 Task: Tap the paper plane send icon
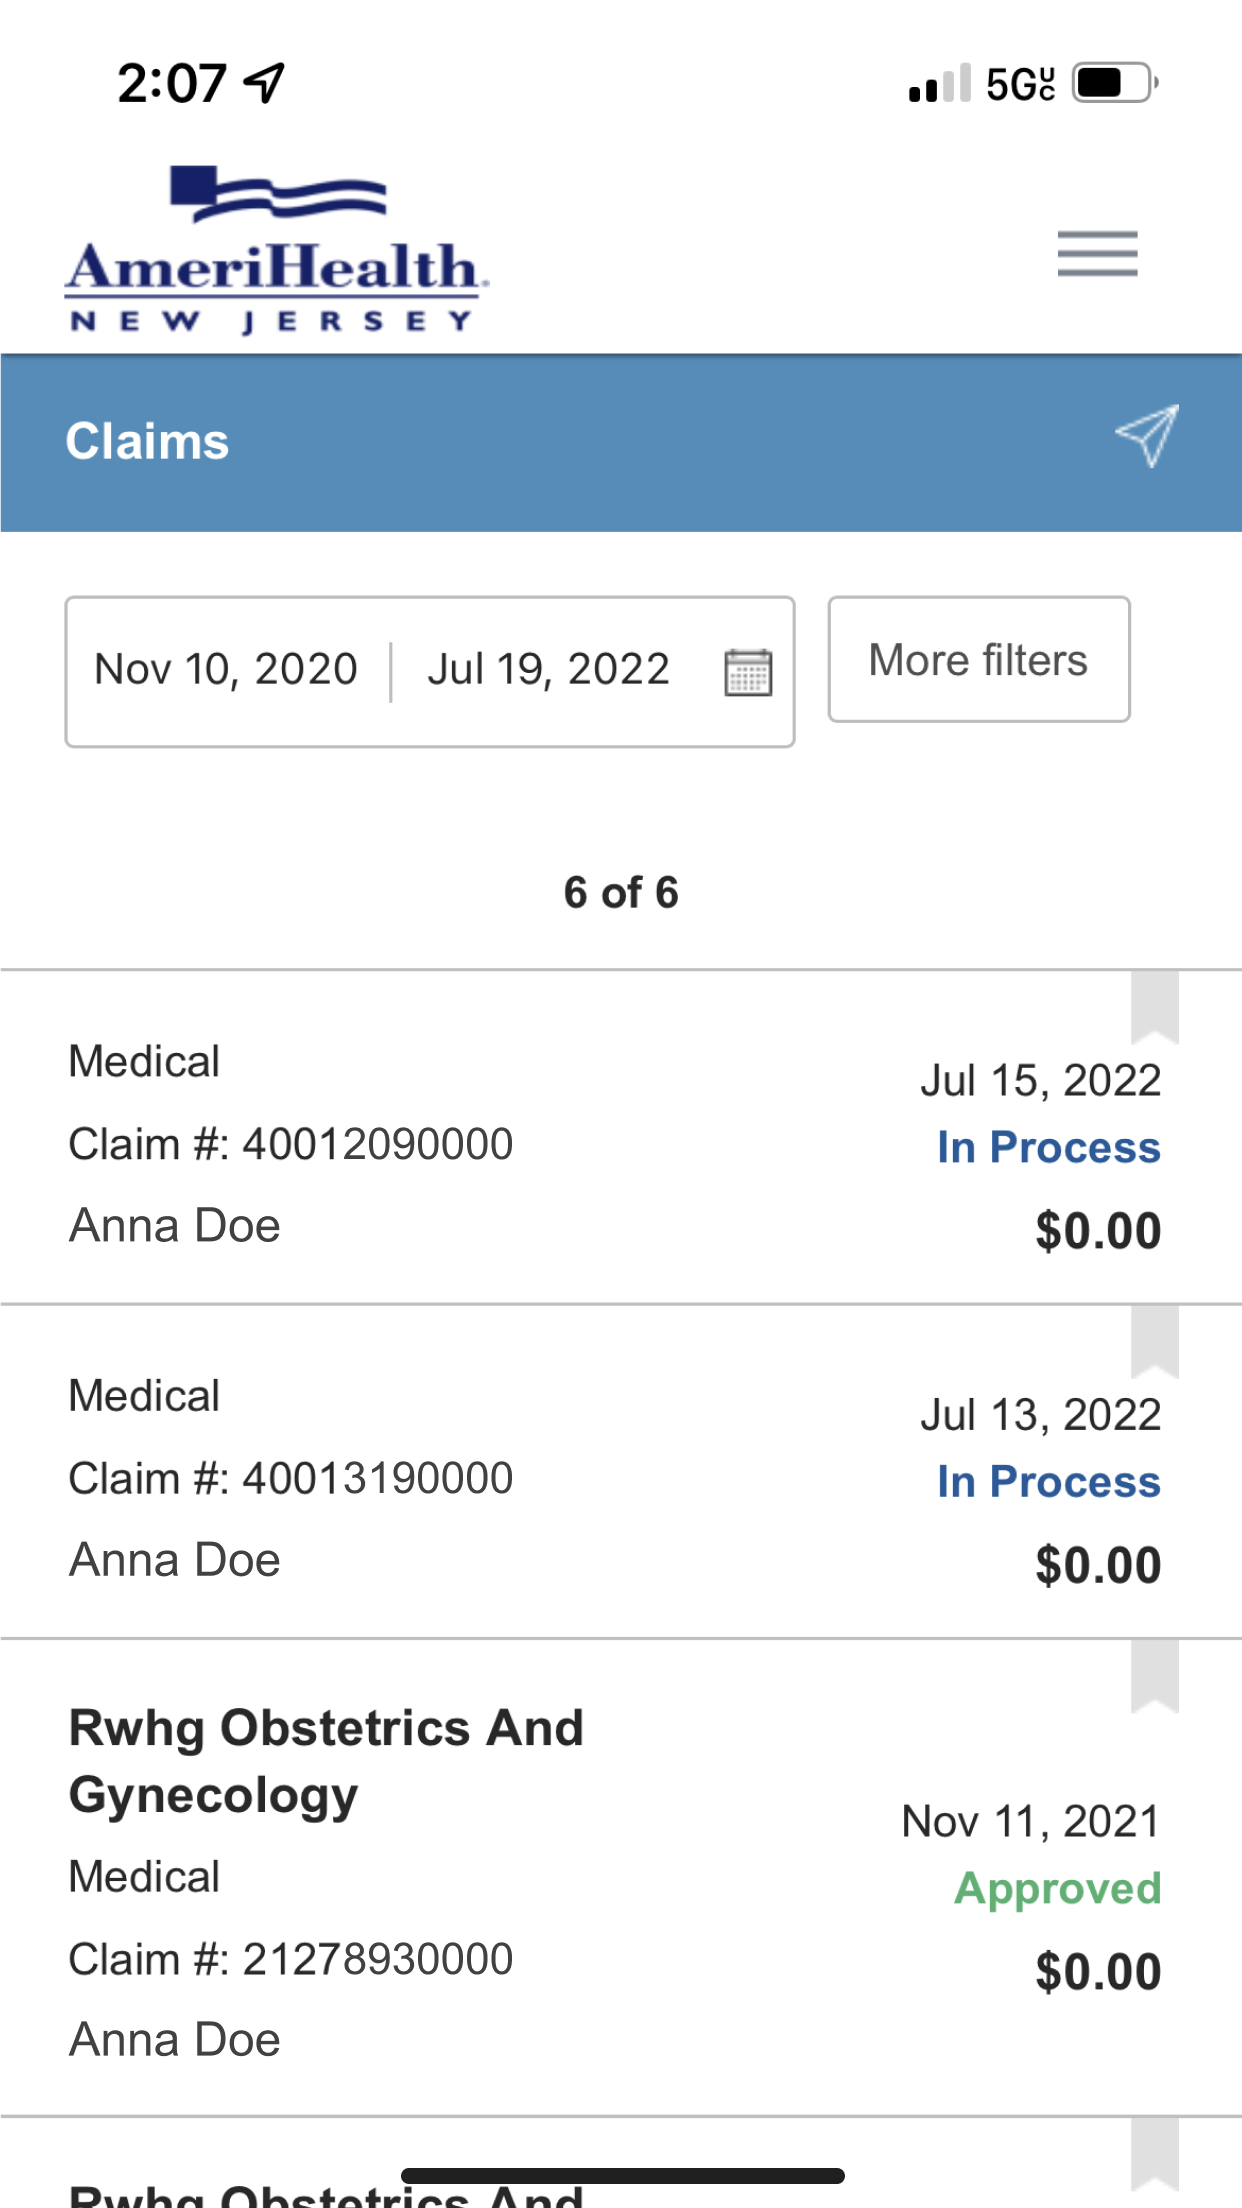pyautogui.click(x=1147, y=435)
